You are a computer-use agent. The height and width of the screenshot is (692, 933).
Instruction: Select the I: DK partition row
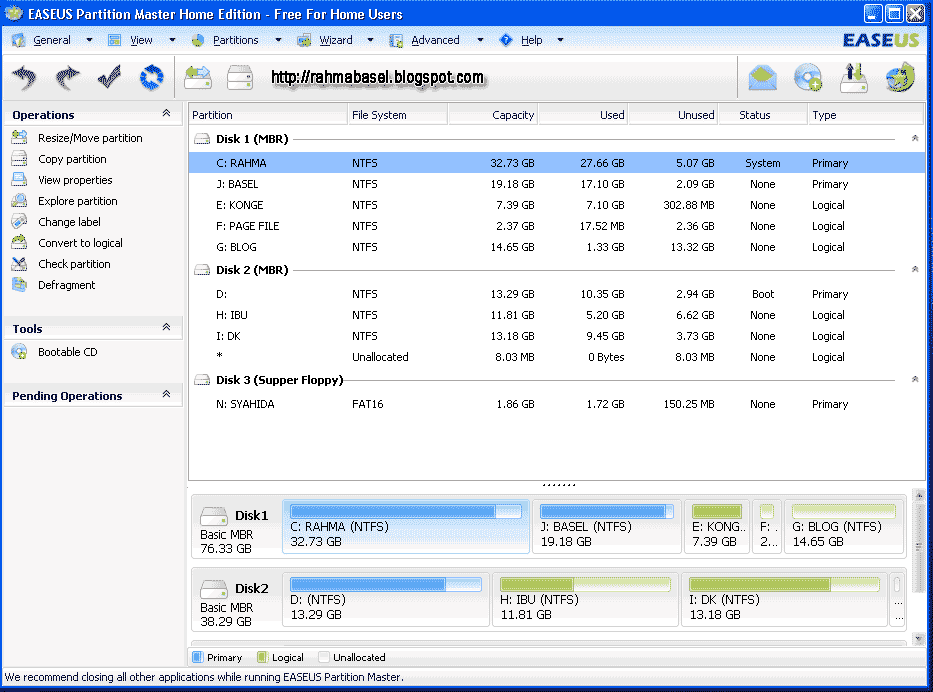(556, 336)
